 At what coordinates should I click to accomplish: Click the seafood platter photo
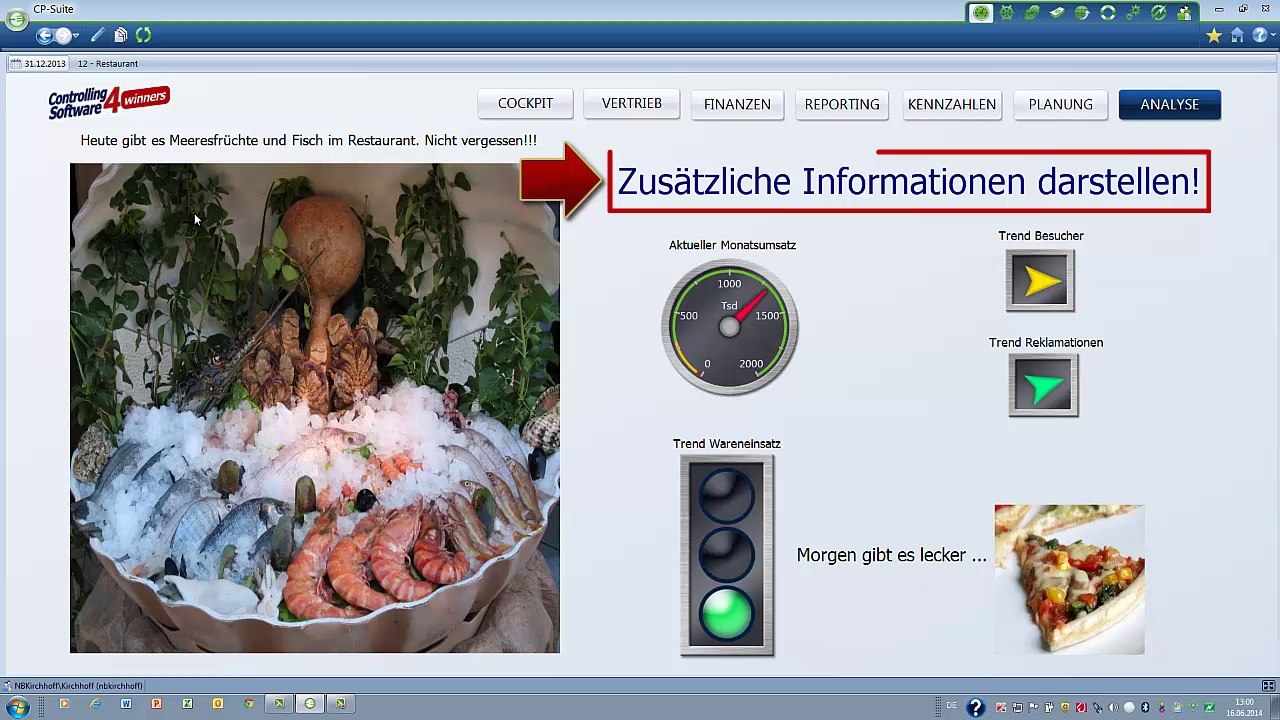pyautogui.click(x=315, y=408)
